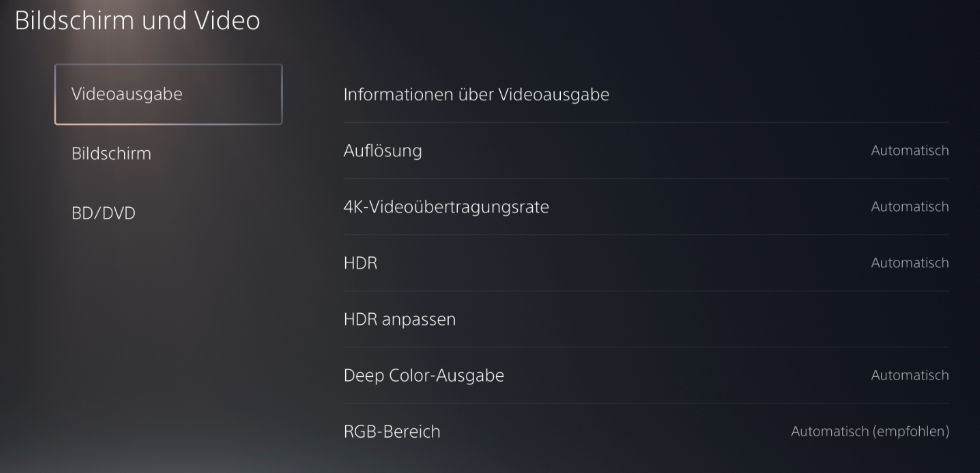Click the Deep Color-Ausgabe label
This screenshot has width=980, height=473.
click(423, 376)
